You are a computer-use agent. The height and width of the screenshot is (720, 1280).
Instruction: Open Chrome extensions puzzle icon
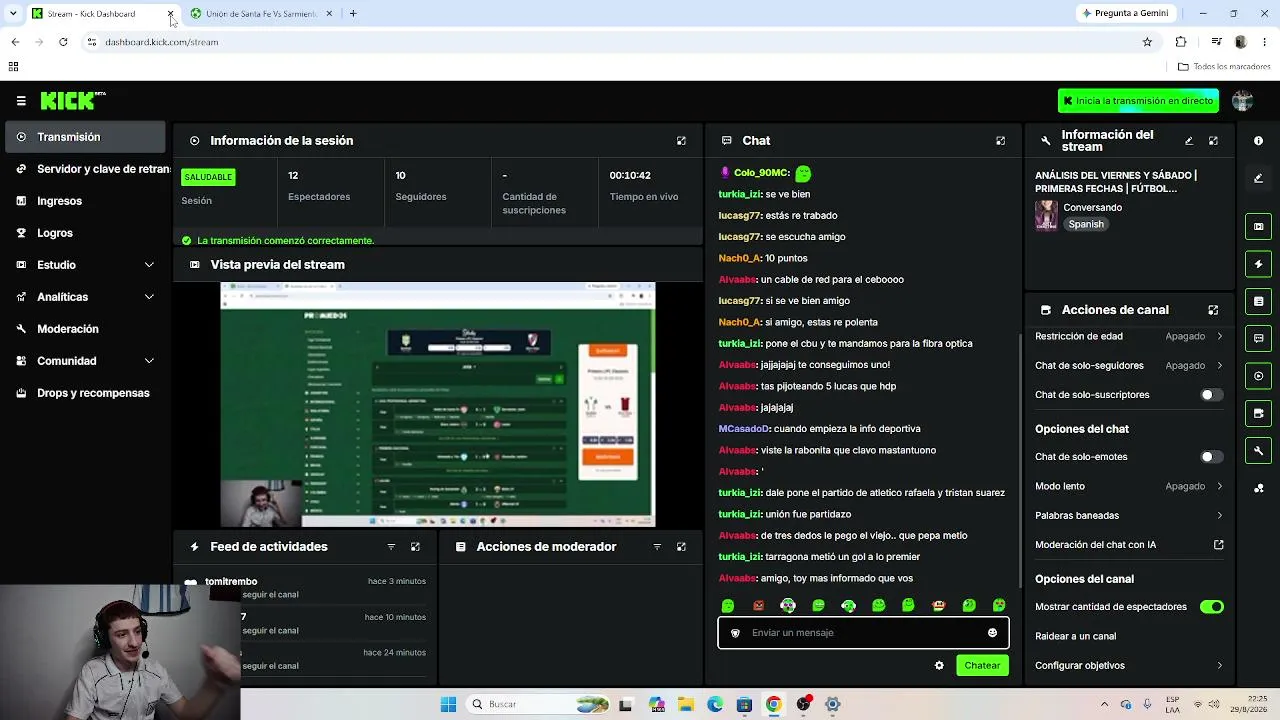[x=1181, y=42]
